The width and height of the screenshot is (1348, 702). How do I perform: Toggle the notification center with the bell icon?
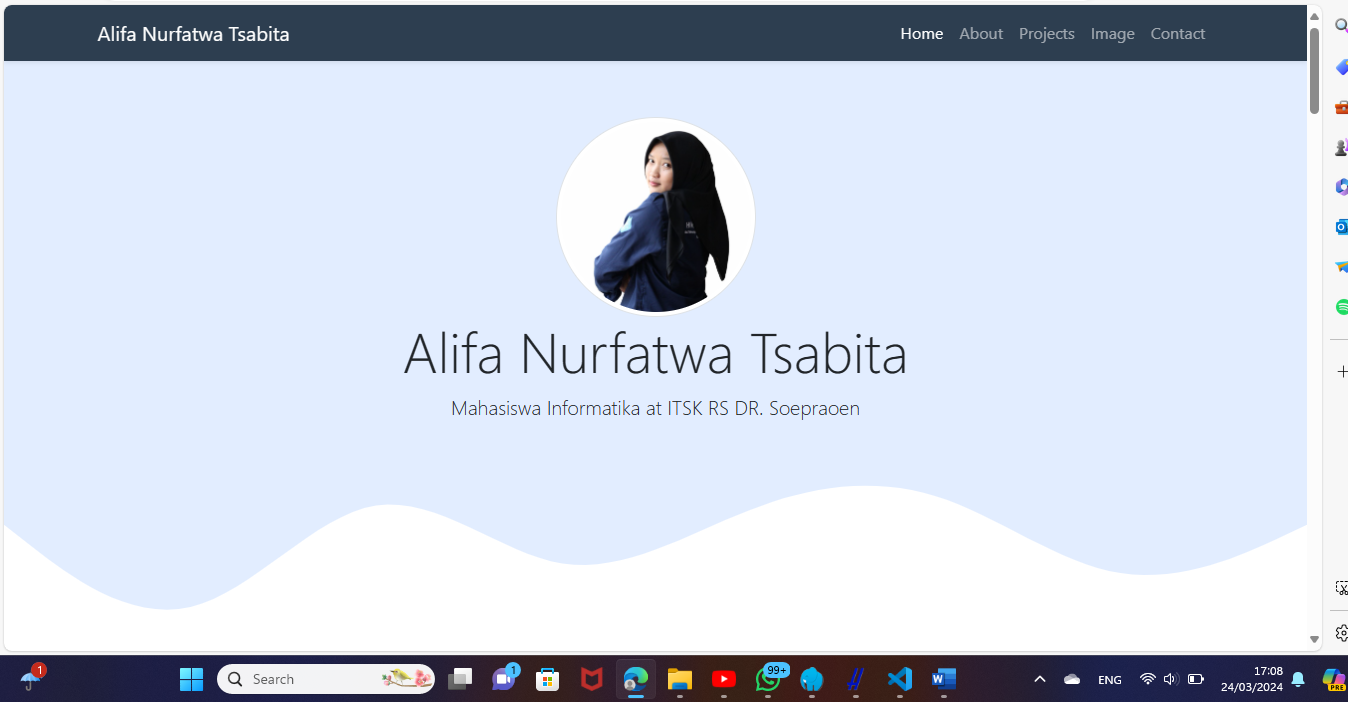point(1297,679)
